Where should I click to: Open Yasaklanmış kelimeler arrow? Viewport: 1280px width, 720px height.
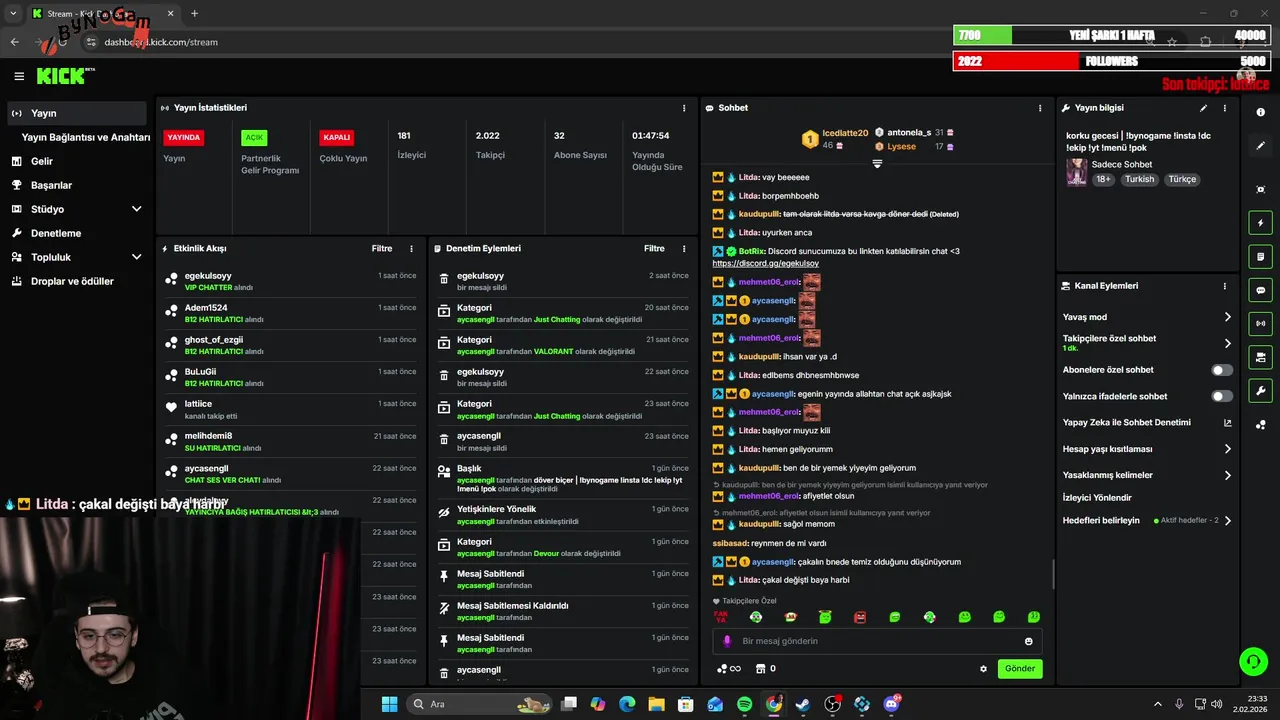pos(1228,475)
